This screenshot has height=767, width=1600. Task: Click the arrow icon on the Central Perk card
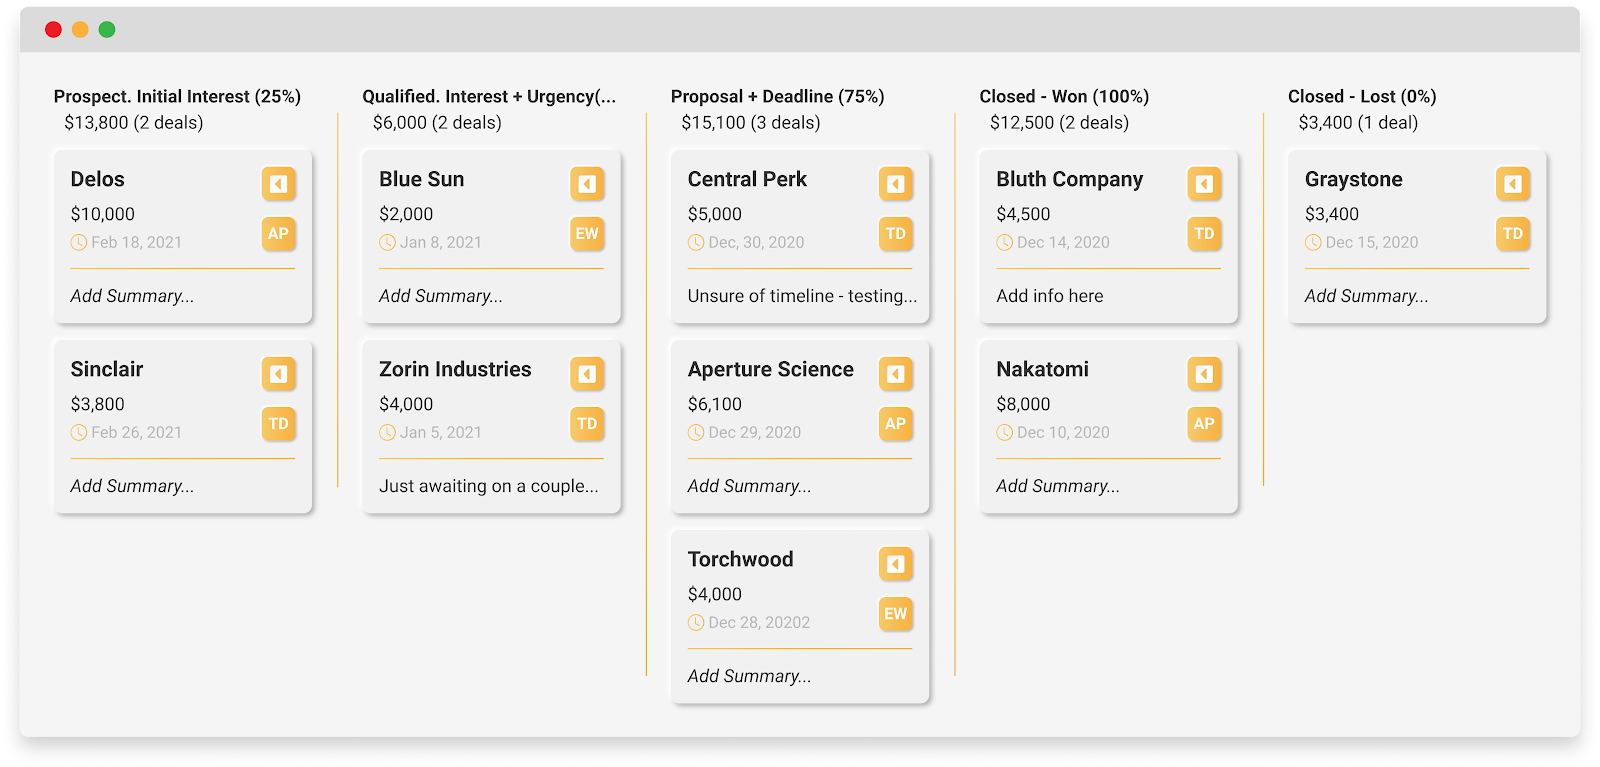click(896, 184)
